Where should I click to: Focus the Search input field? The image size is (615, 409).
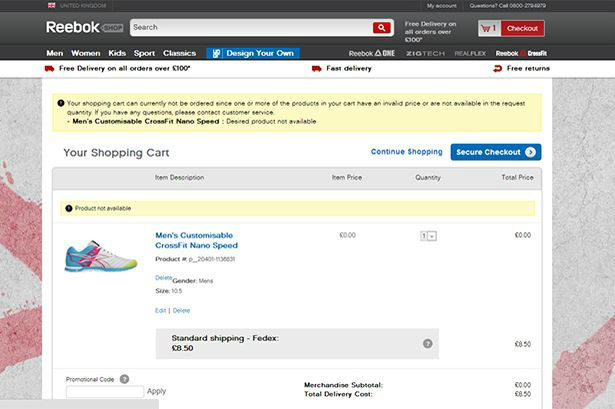pos(251,27)
